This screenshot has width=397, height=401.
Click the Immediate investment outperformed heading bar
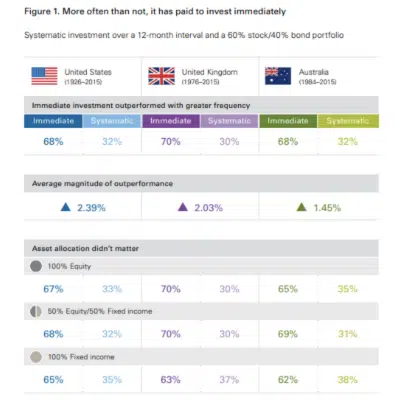click(x=201, y=105)
